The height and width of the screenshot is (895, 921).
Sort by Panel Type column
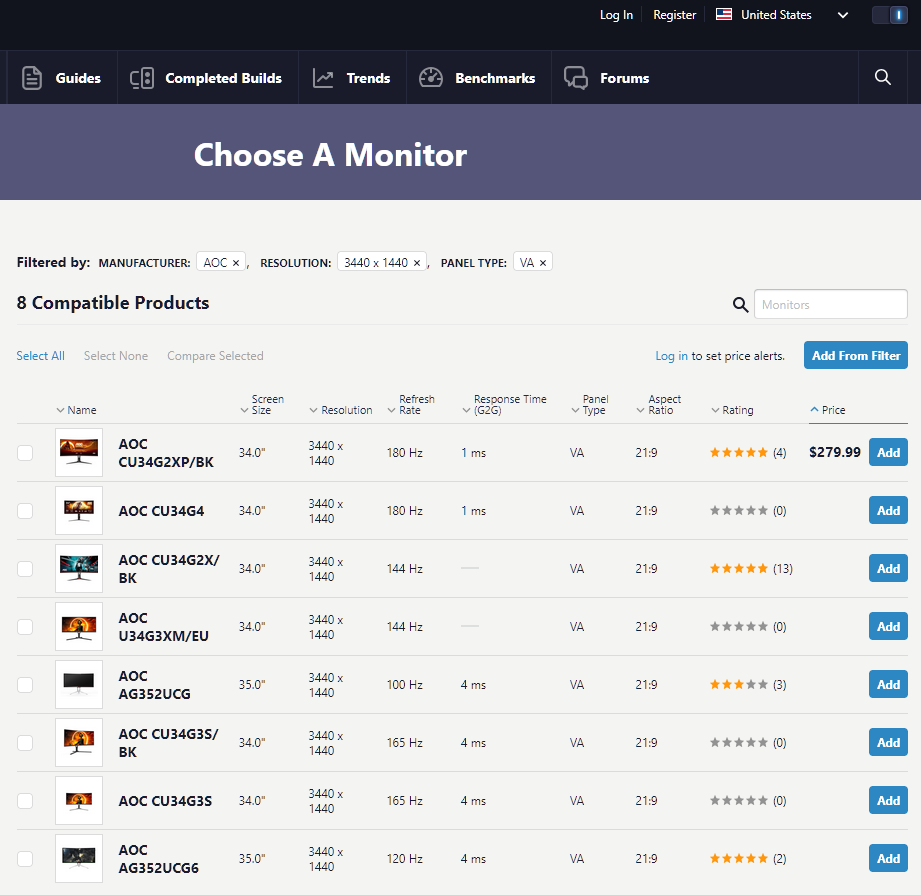pos(590,405)
